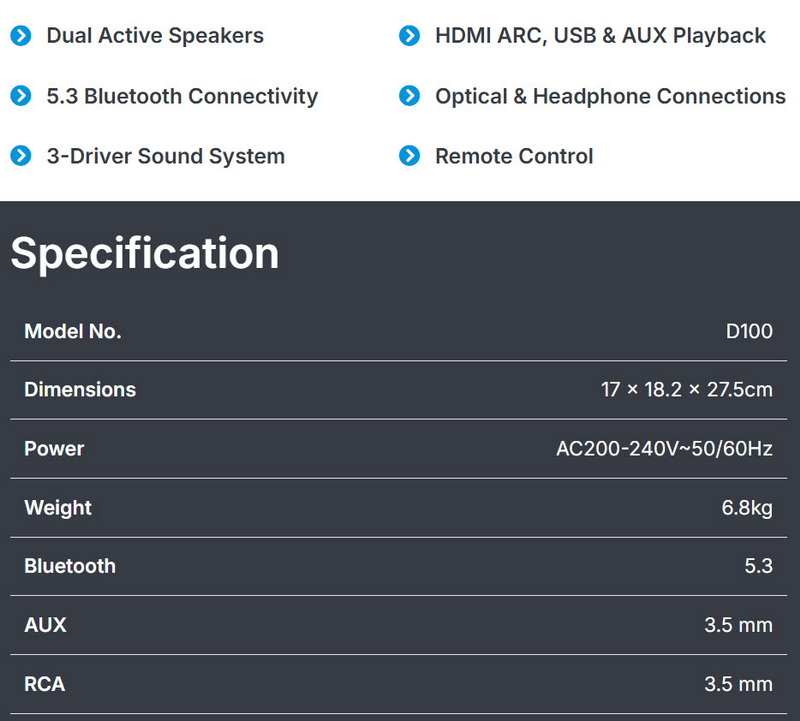Click the 3-Driver Sound System text
800x721 pixels.
(165, 156)
